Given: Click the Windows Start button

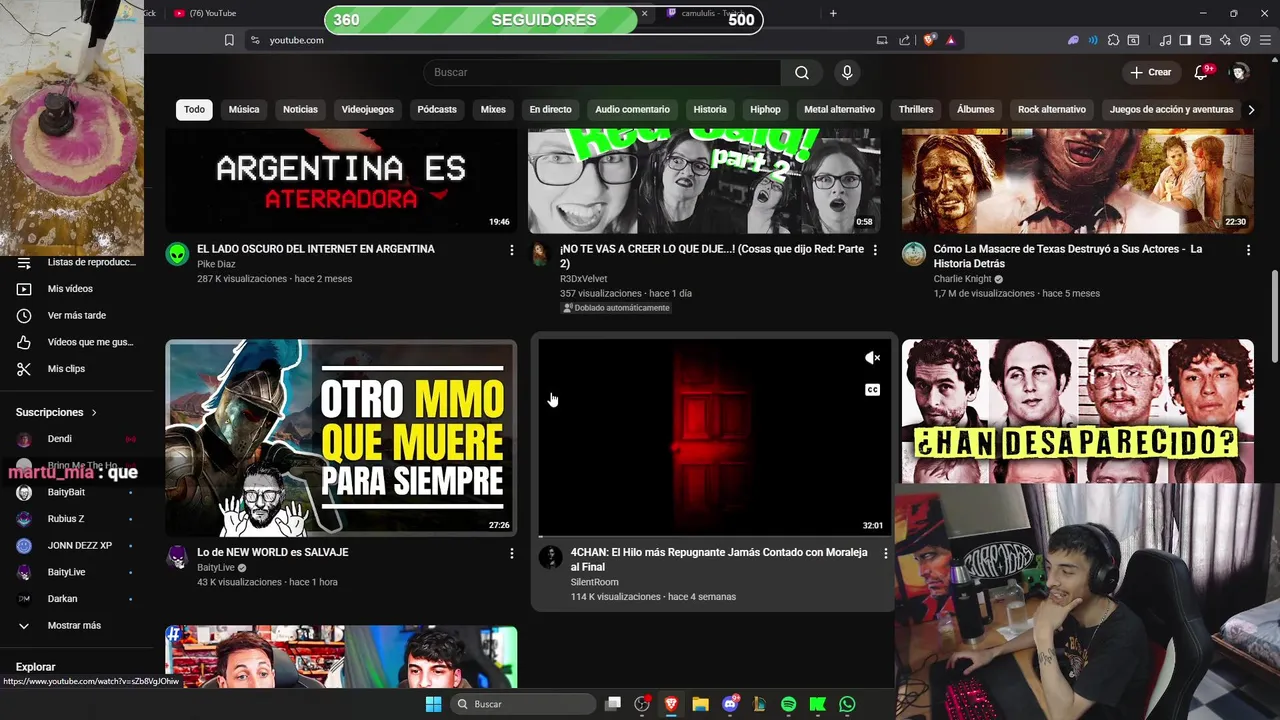Looking at the screenshot, I should point(433,704).
